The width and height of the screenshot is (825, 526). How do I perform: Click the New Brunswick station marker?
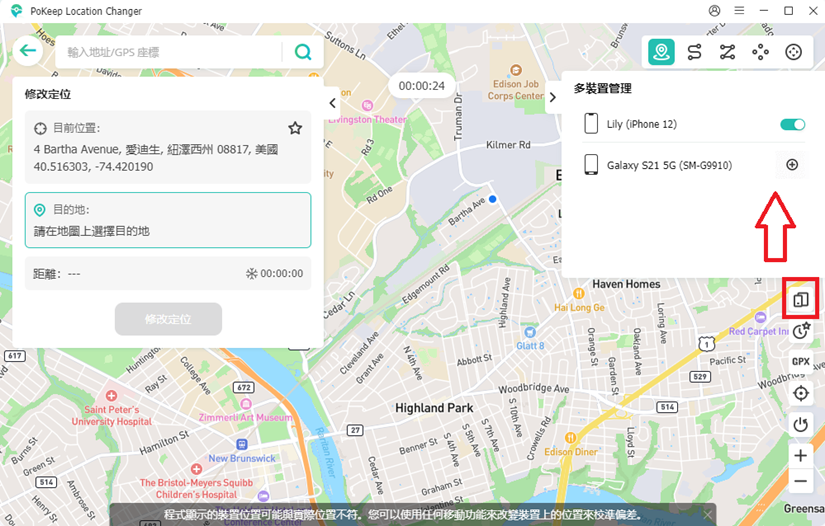click(242, 444)
